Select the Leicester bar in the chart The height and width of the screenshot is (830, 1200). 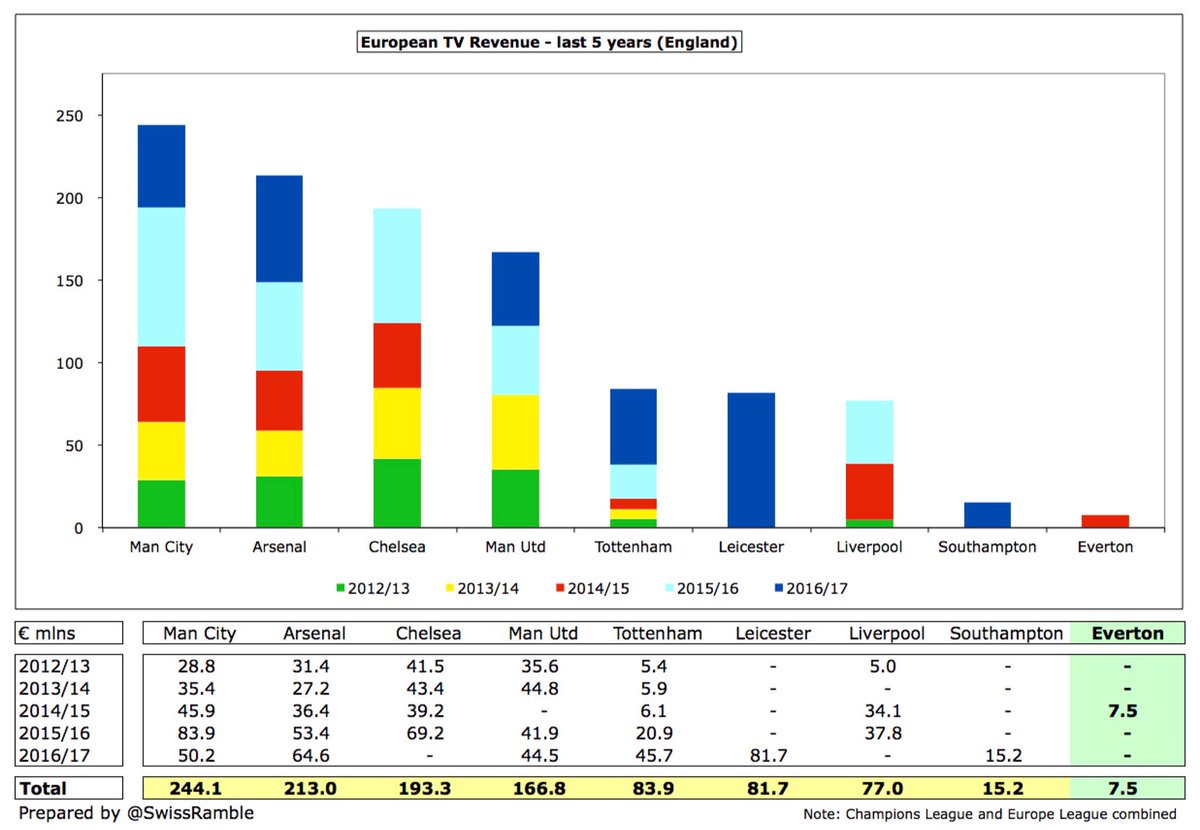751,460
